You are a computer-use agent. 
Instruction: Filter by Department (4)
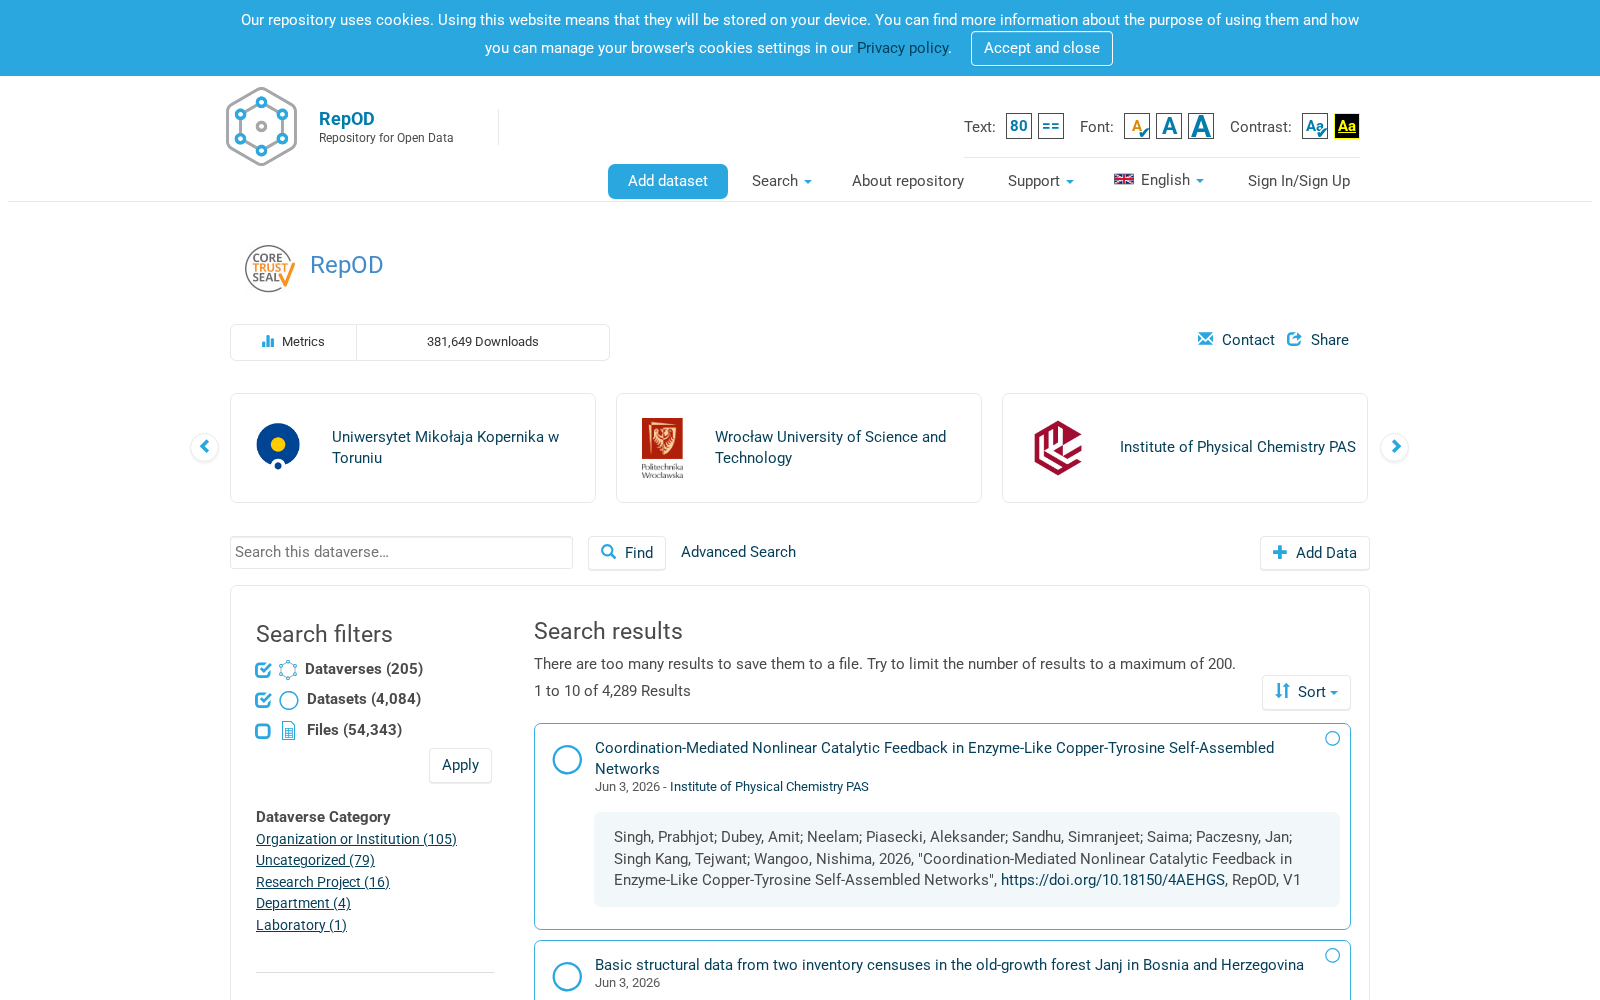[x=303, y=903]
